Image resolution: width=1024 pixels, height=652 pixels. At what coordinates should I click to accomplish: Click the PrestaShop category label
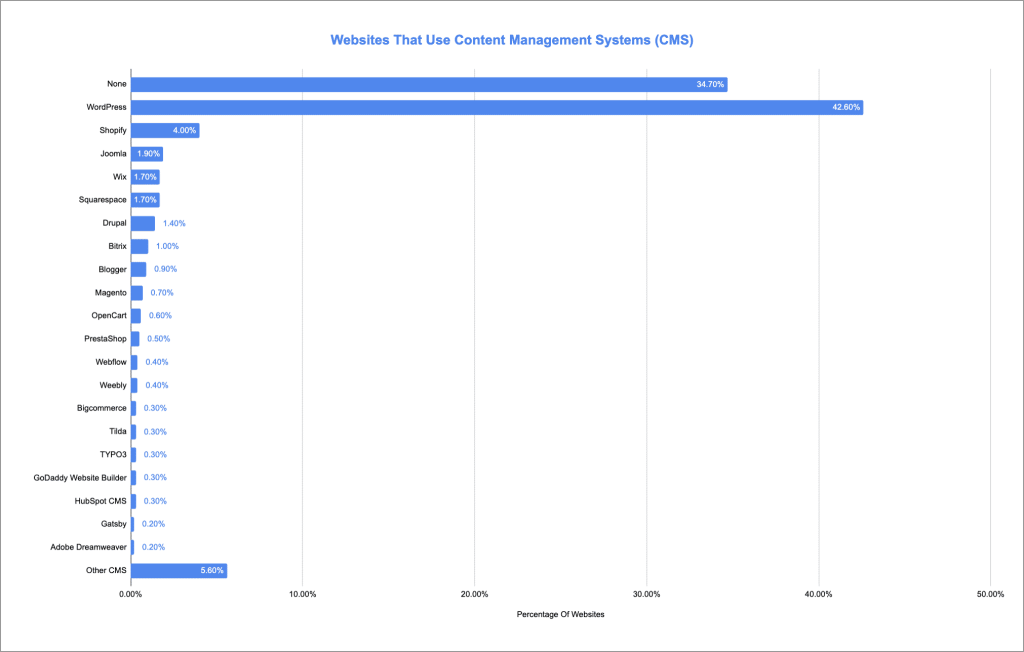click(105, 339)
